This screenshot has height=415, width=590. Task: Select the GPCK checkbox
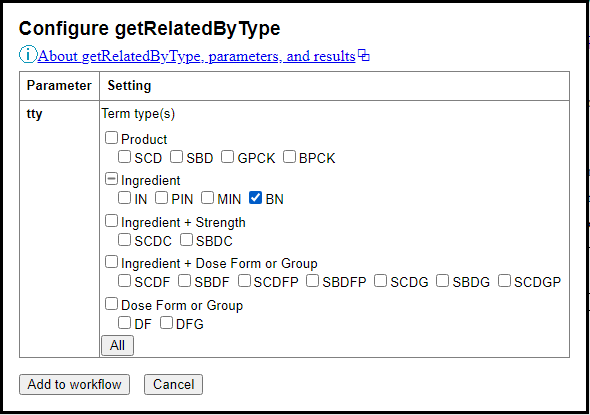click(227, 157)
